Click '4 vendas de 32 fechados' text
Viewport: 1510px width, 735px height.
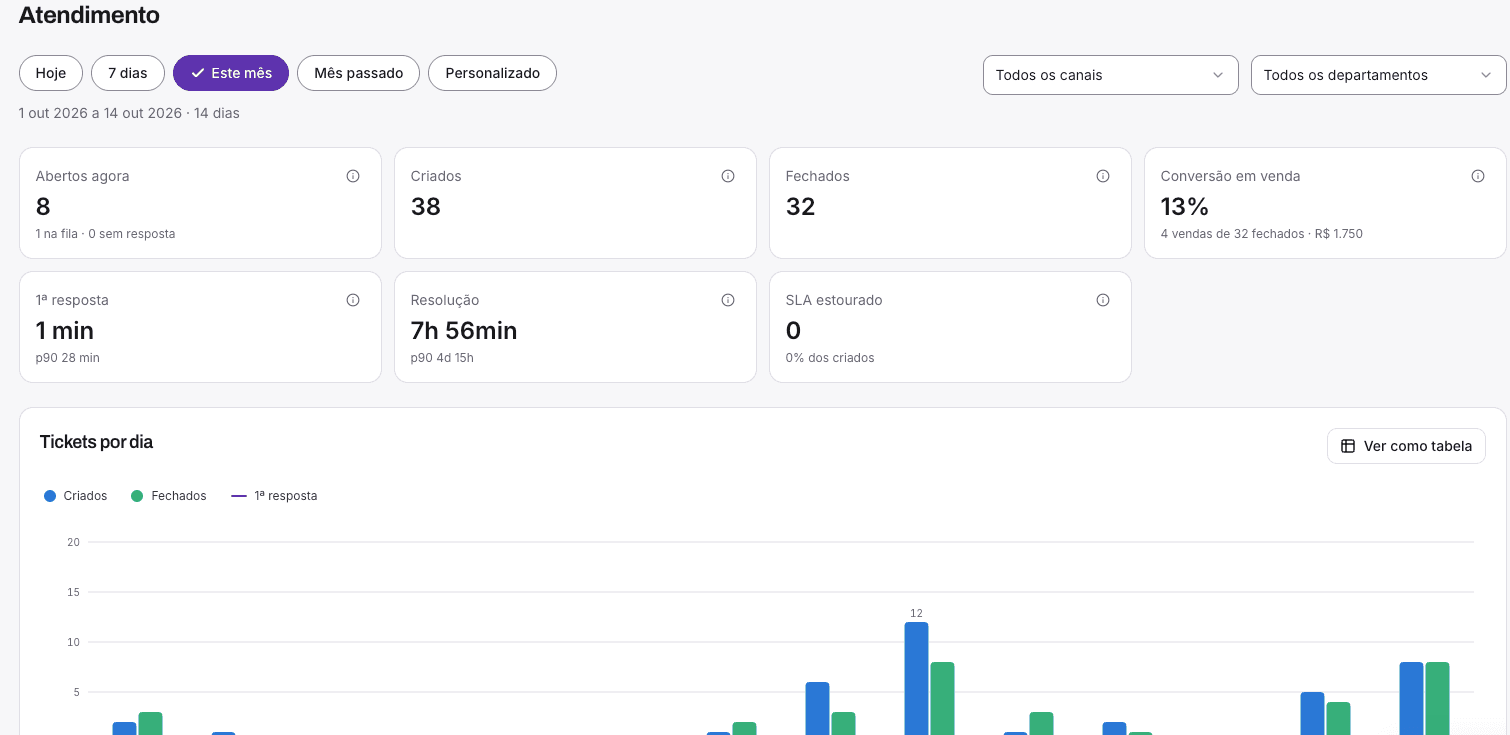(1233, 234)
